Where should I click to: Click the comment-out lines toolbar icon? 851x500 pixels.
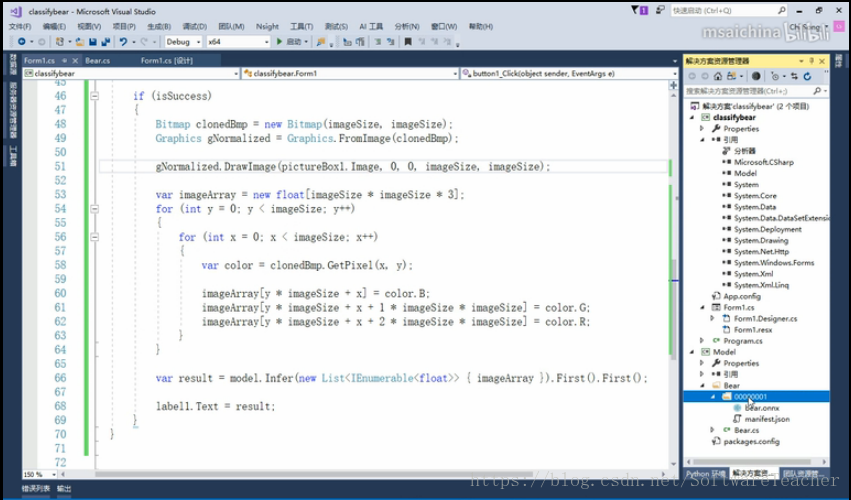(x=377, y=42)
